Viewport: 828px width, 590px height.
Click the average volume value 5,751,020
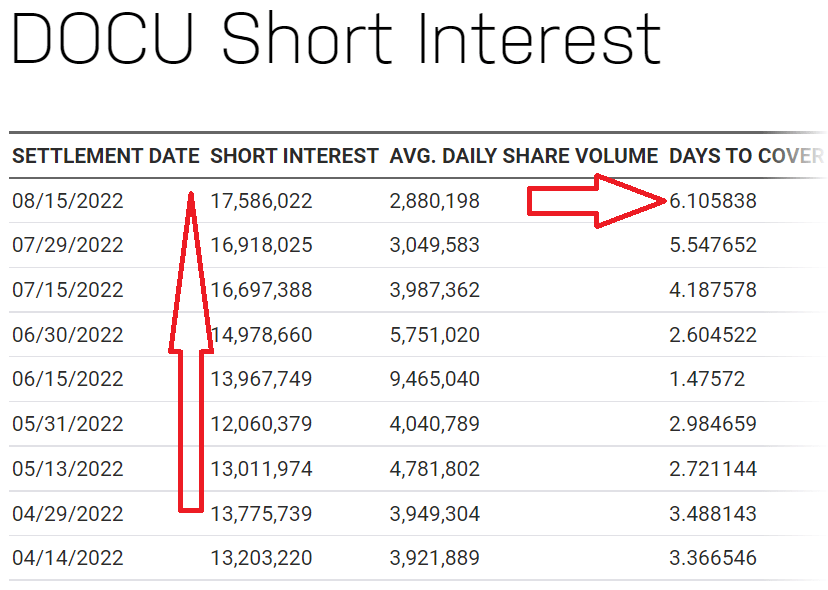435,335
